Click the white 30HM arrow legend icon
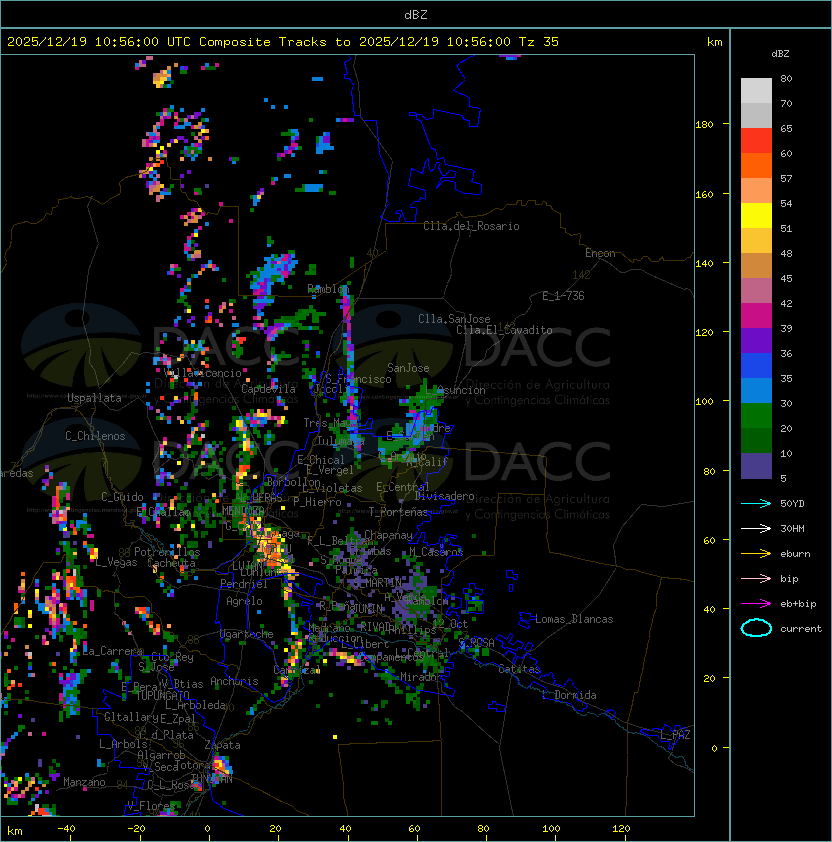832x842 pixels. [x=756, y=528]
